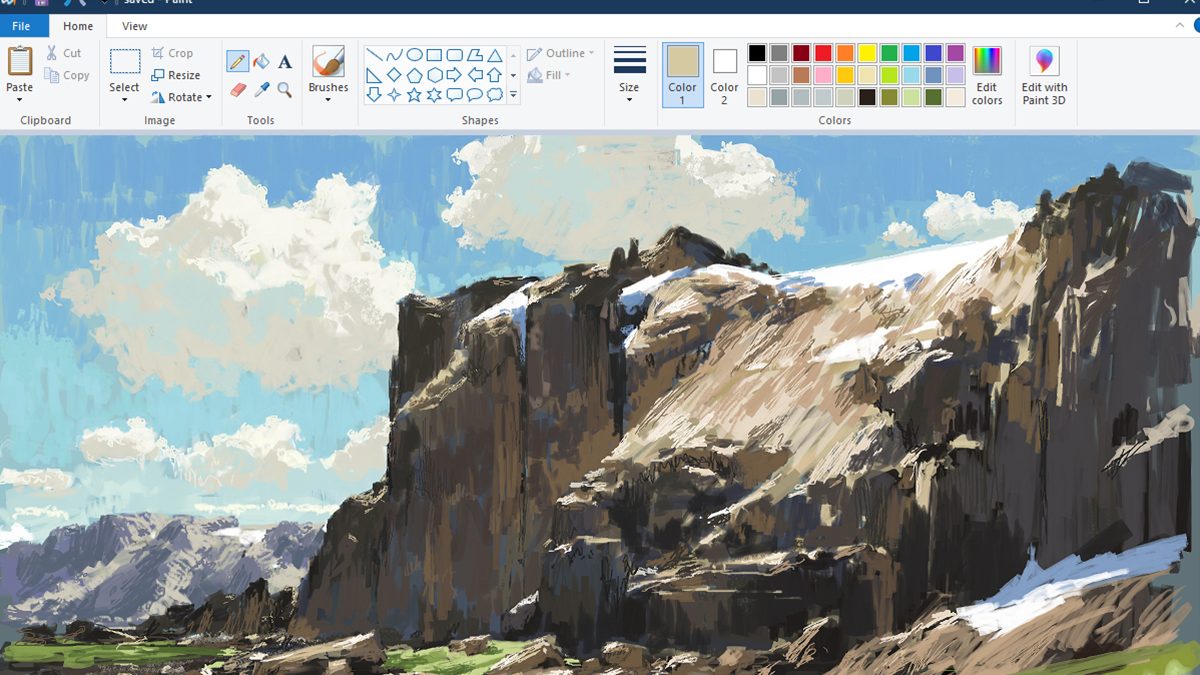This screenshot has height=675, width=1200.
Task: Select the Fill with color tool
Action: coord(261,61)
